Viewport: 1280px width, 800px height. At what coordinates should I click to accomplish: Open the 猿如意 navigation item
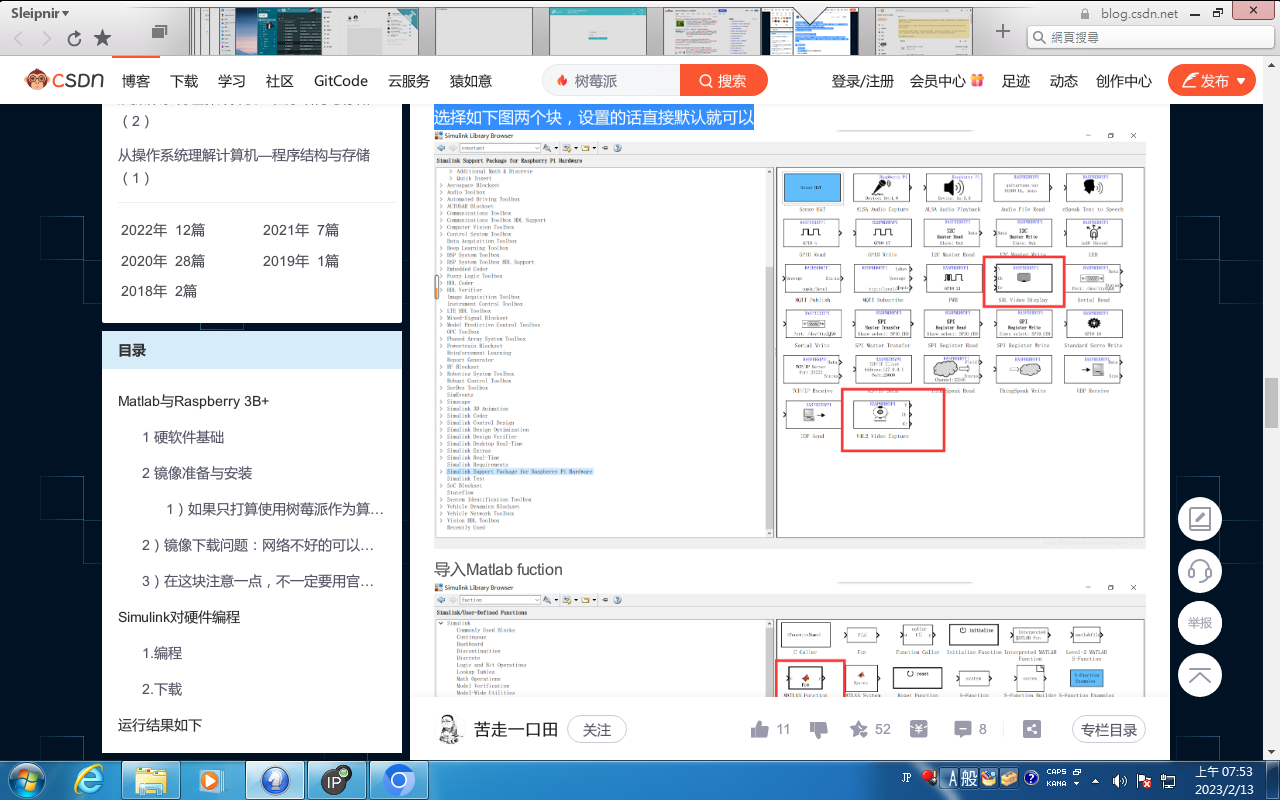[x=471, y=81]
